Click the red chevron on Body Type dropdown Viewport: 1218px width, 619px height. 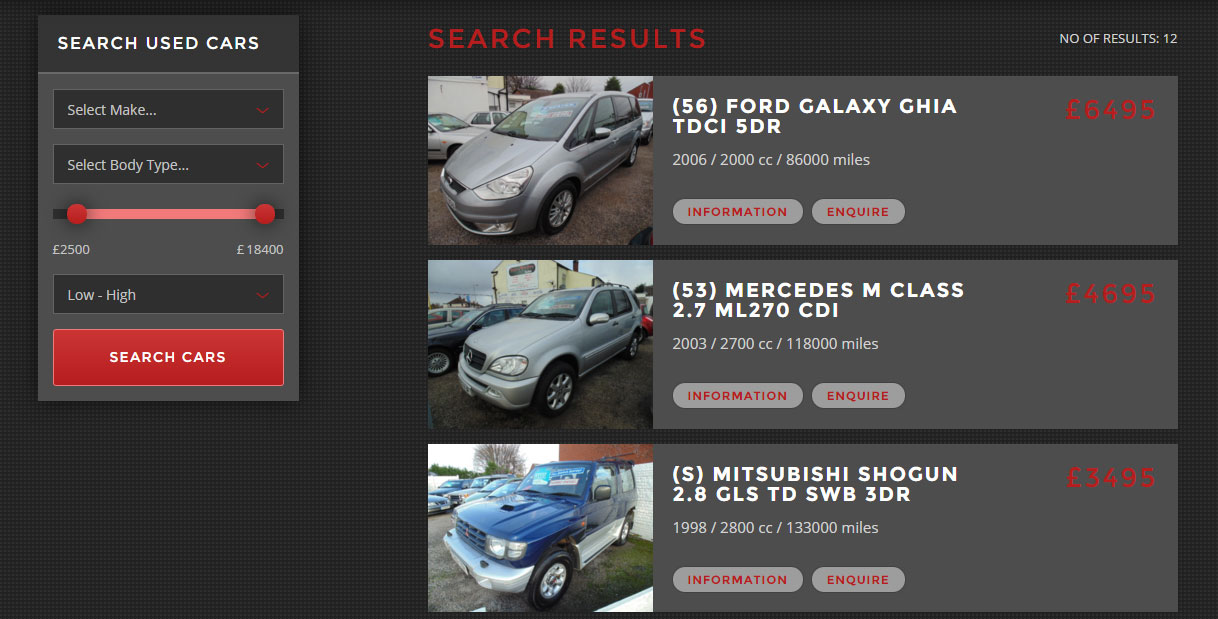tap(263, 165)
